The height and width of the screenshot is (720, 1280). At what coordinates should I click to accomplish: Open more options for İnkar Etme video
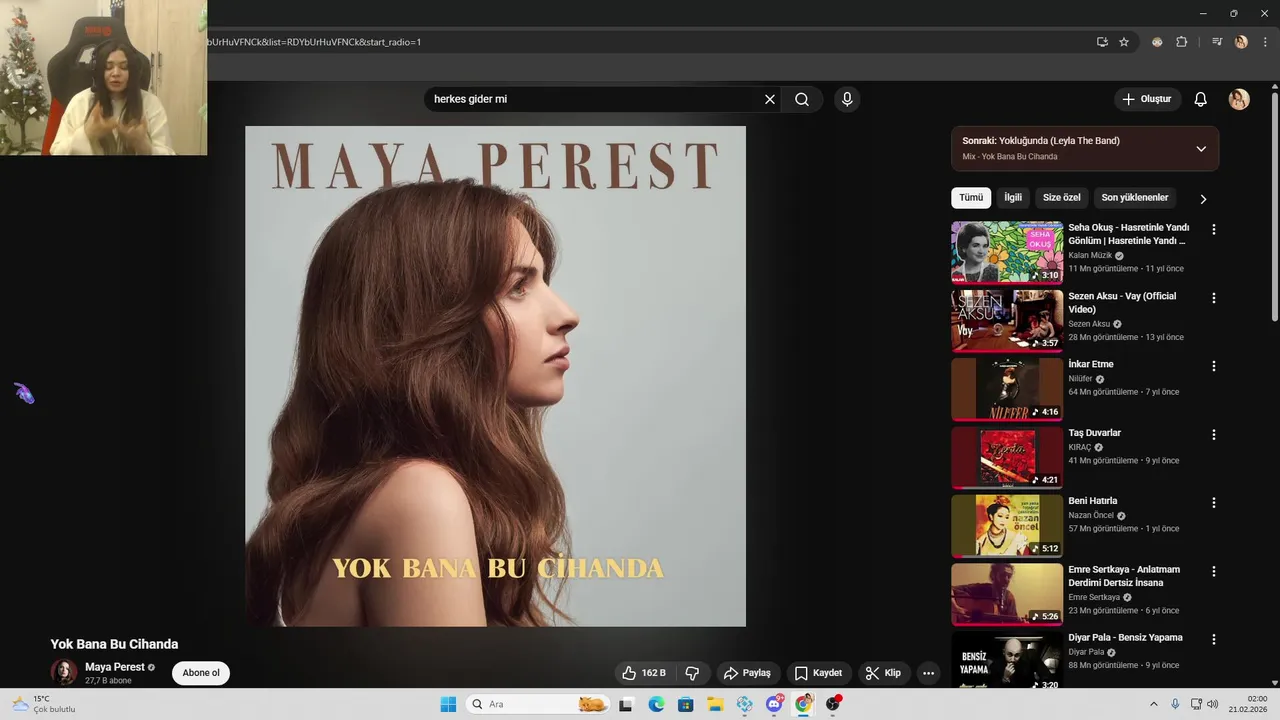click(1214, 366)
